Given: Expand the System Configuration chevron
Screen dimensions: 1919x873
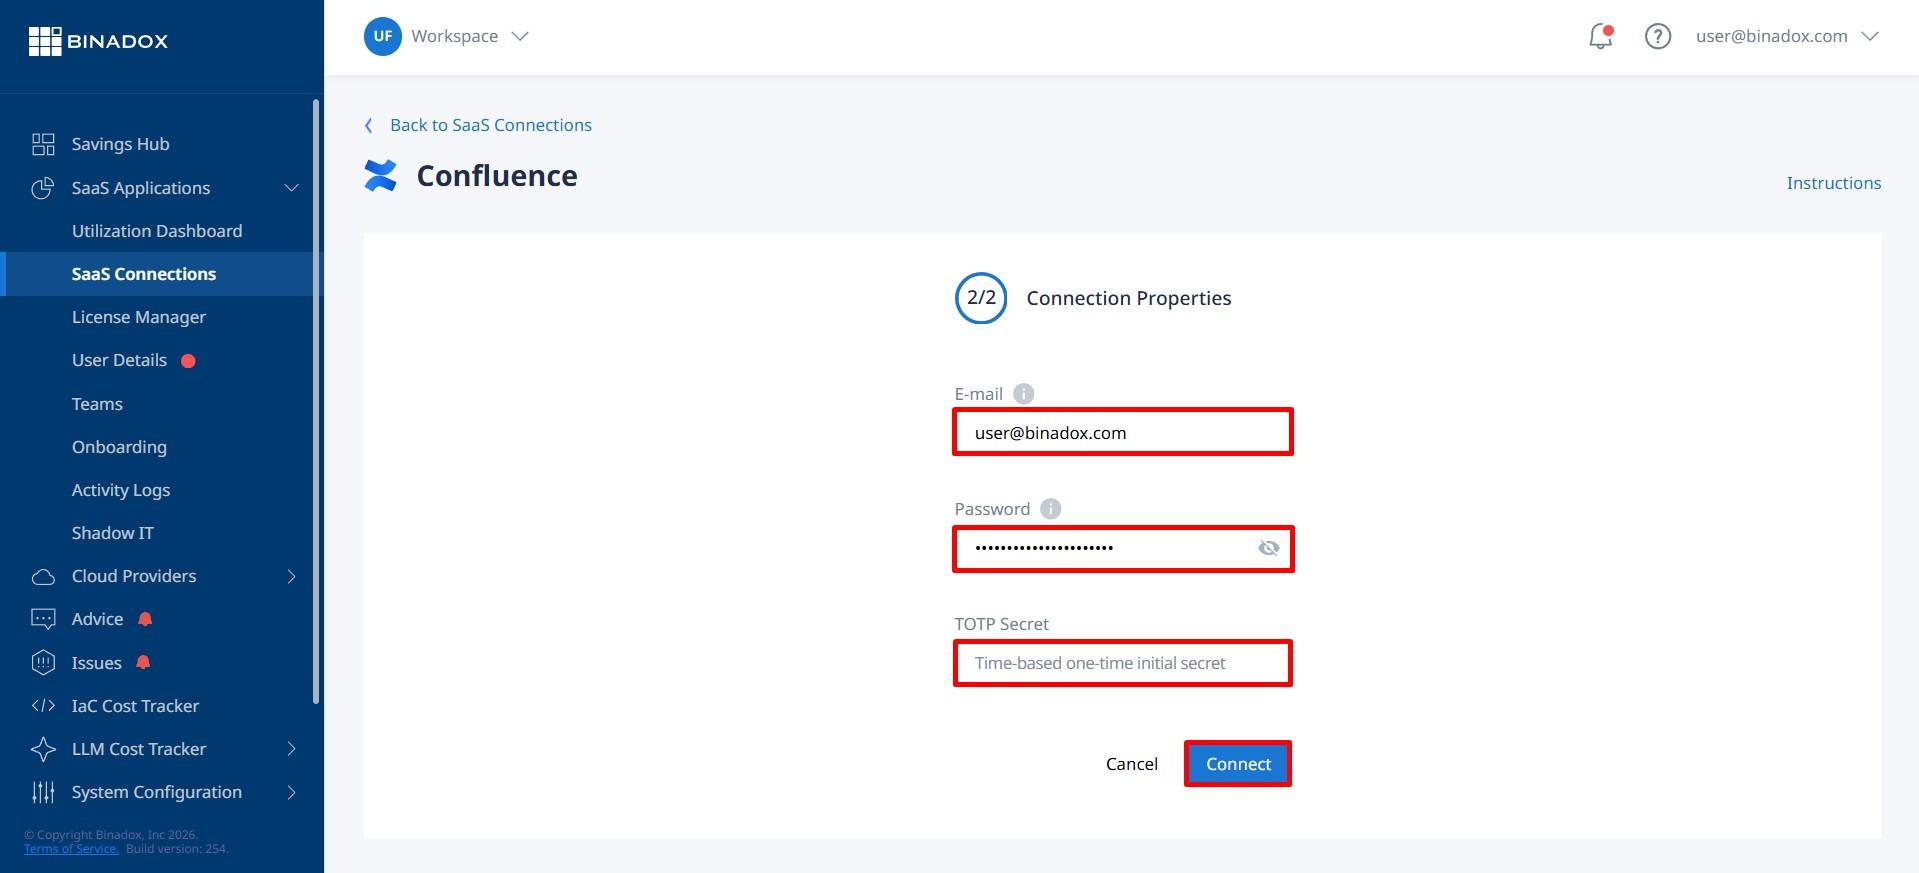Looking at the screenshot, I should point(291,792).
